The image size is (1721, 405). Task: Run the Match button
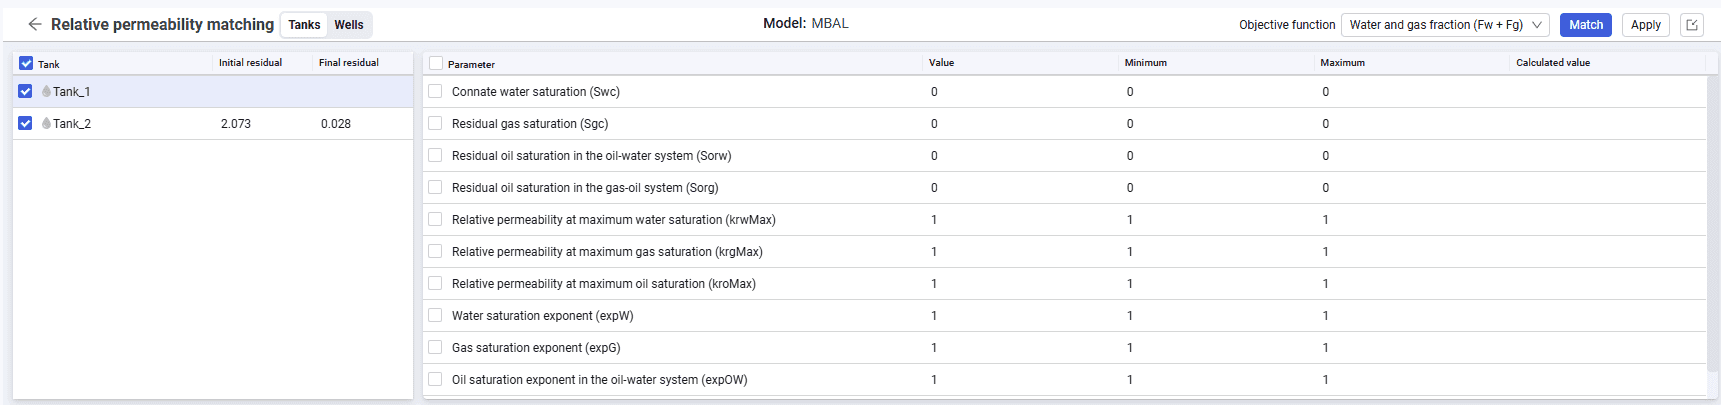pos(1585,25)
